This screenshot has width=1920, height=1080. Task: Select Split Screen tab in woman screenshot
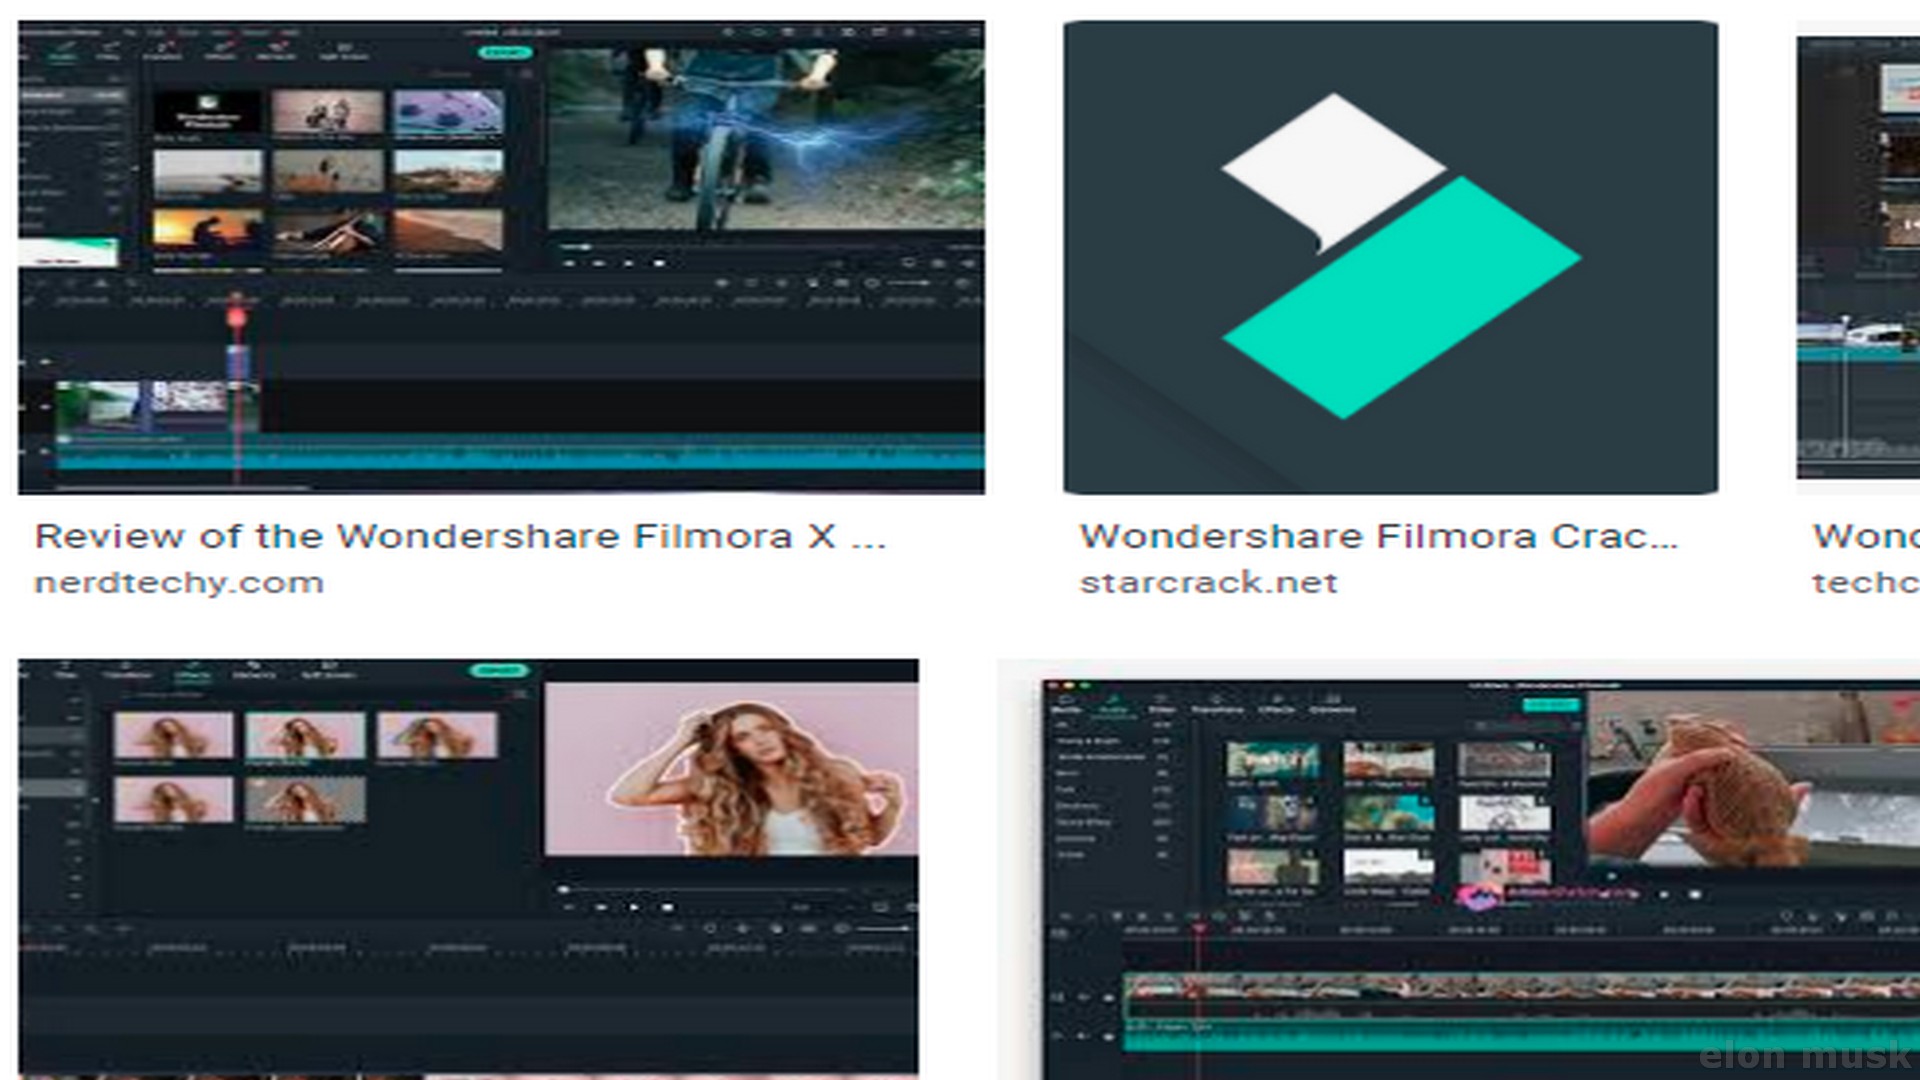[x=328, y=675]
